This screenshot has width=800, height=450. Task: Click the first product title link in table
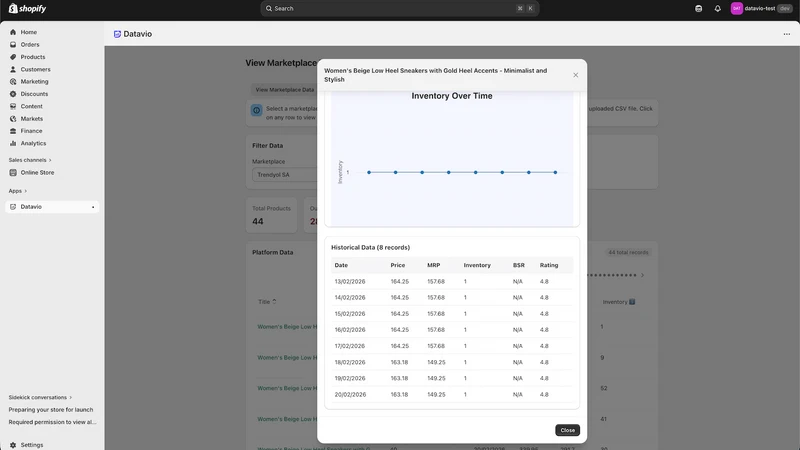[287, 327]
